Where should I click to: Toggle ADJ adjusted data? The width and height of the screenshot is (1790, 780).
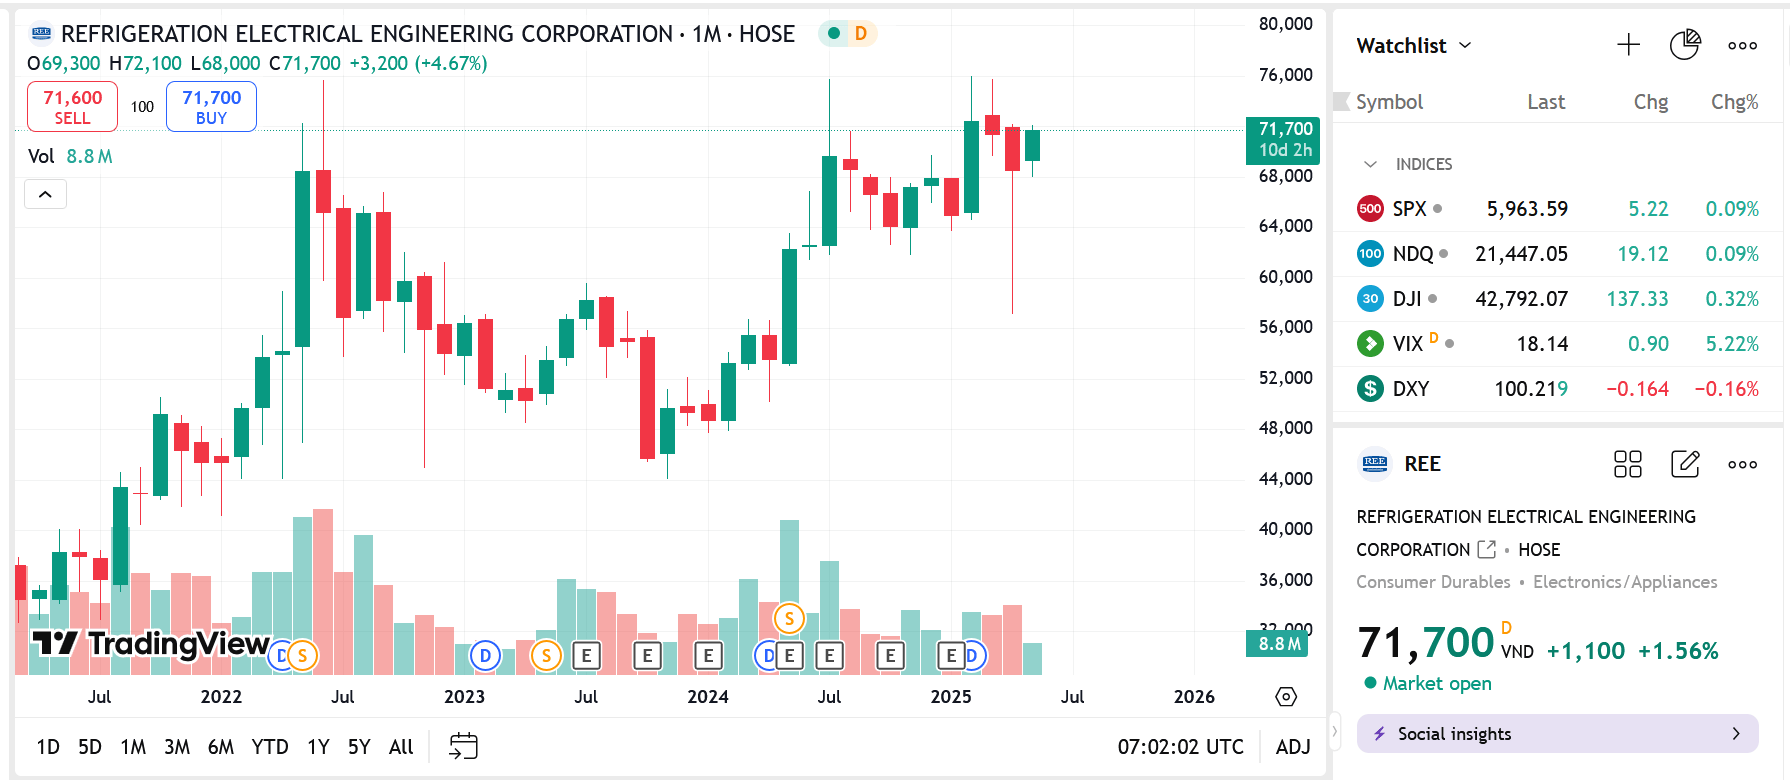1292,746
